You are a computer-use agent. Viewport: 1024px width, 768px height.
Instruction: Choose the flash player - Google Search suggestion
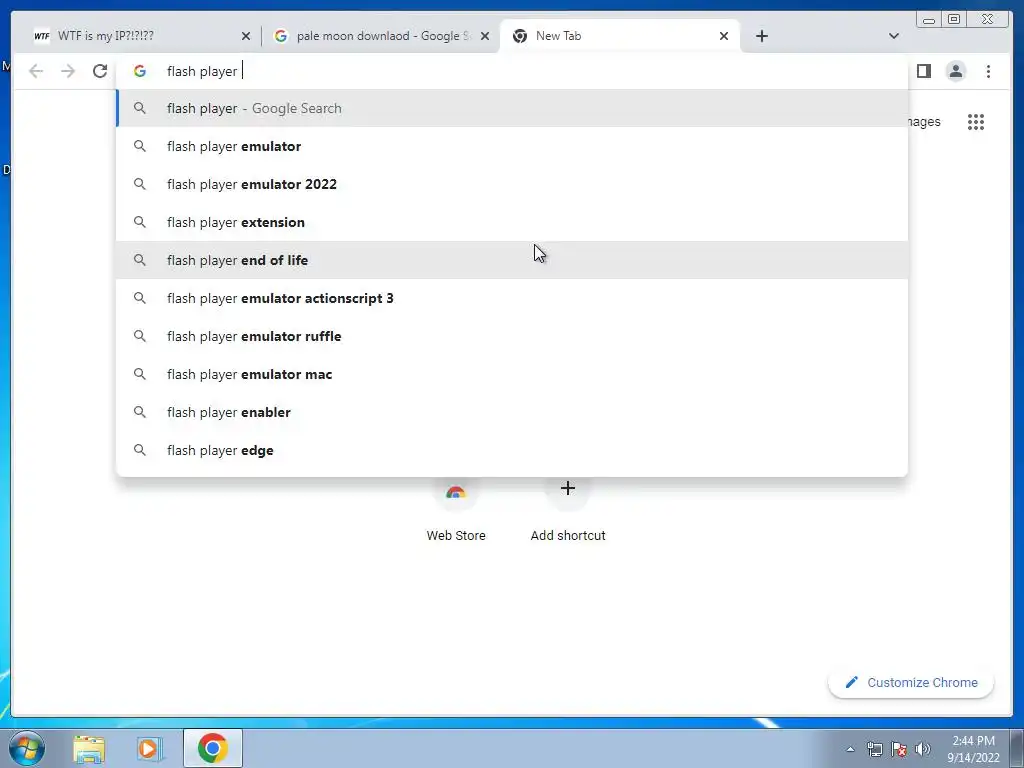click(512, 108)
